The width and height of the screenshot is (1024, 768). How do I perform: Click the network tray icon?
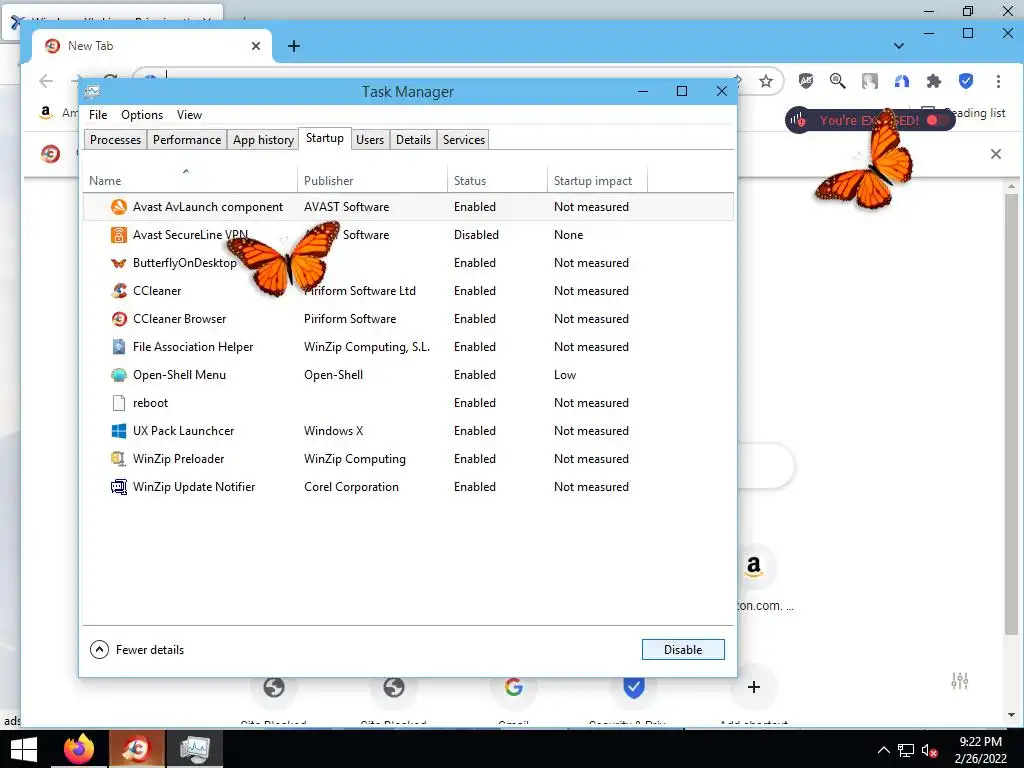click(906, 751)
